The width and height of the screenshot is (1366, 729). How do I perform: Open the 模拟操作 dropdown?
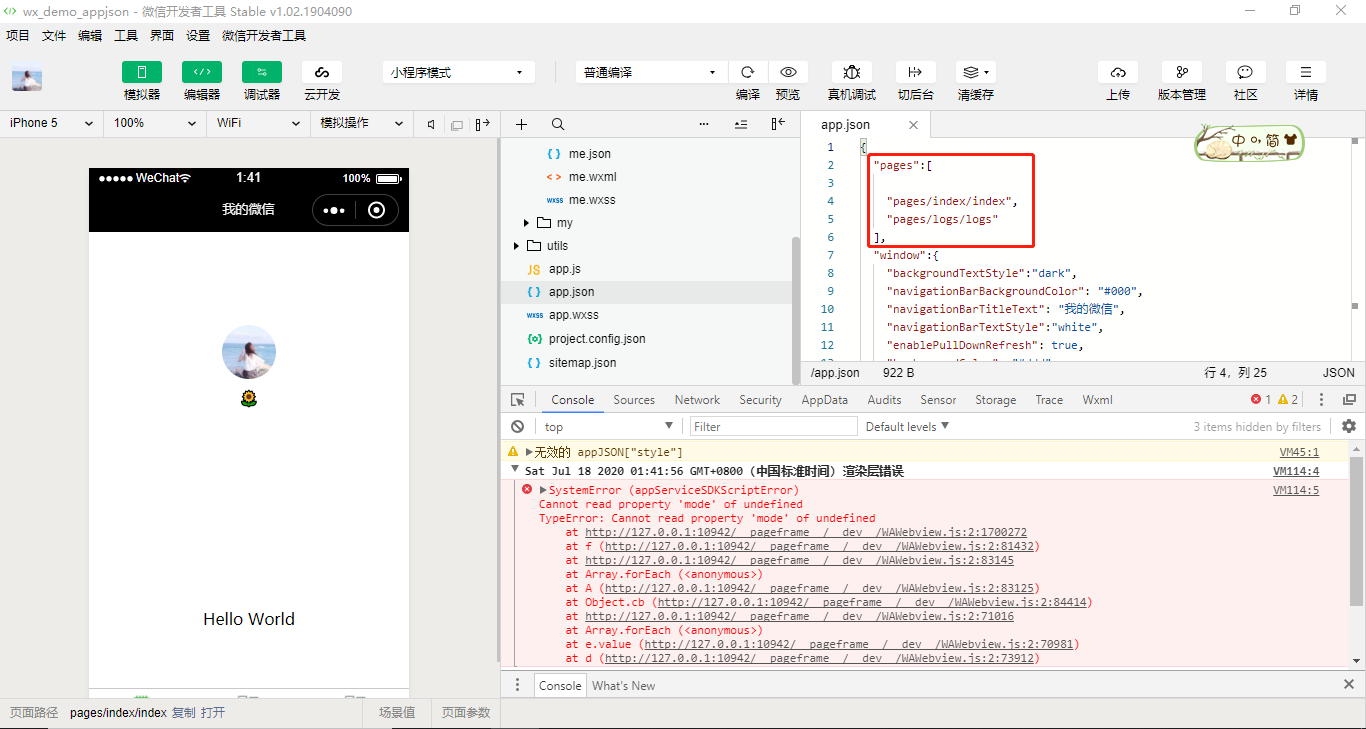click(362, 123)
